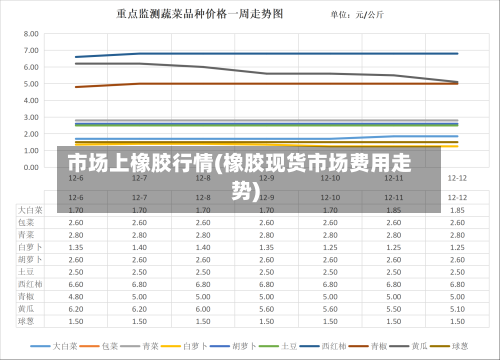Select the 4.00 y-axis label

(x=31, y=100)
